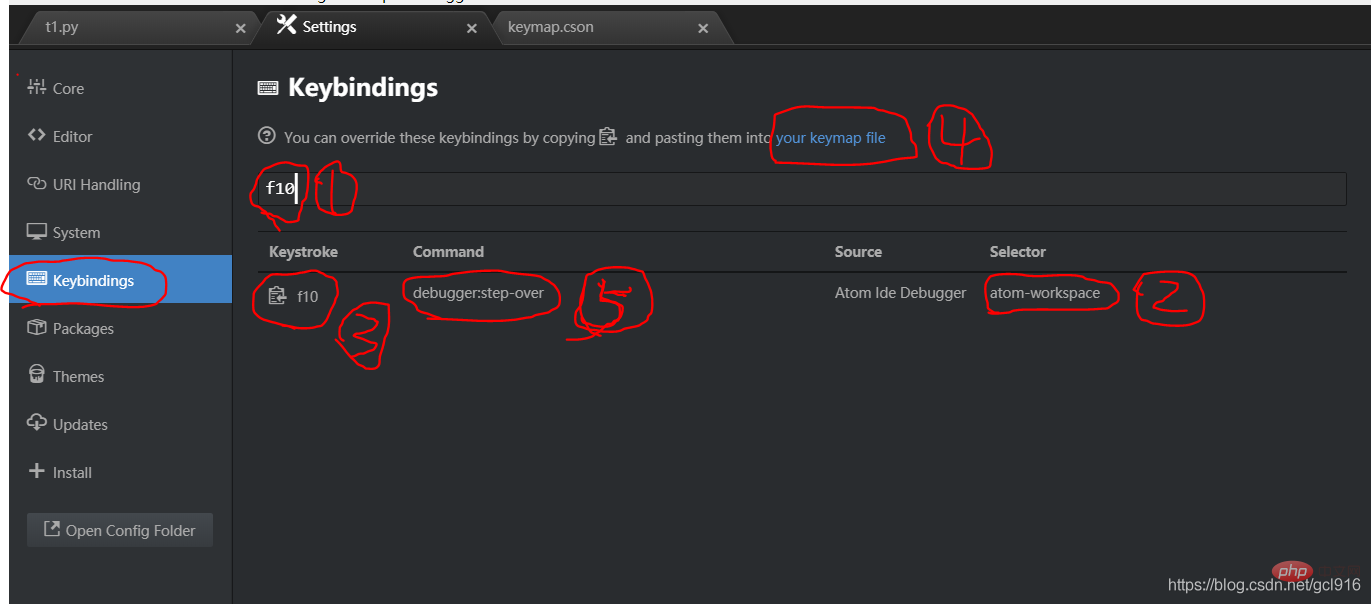The image size is (1371, 604).
Task: Close the keymap.cson tab
Action: [703, 28]
